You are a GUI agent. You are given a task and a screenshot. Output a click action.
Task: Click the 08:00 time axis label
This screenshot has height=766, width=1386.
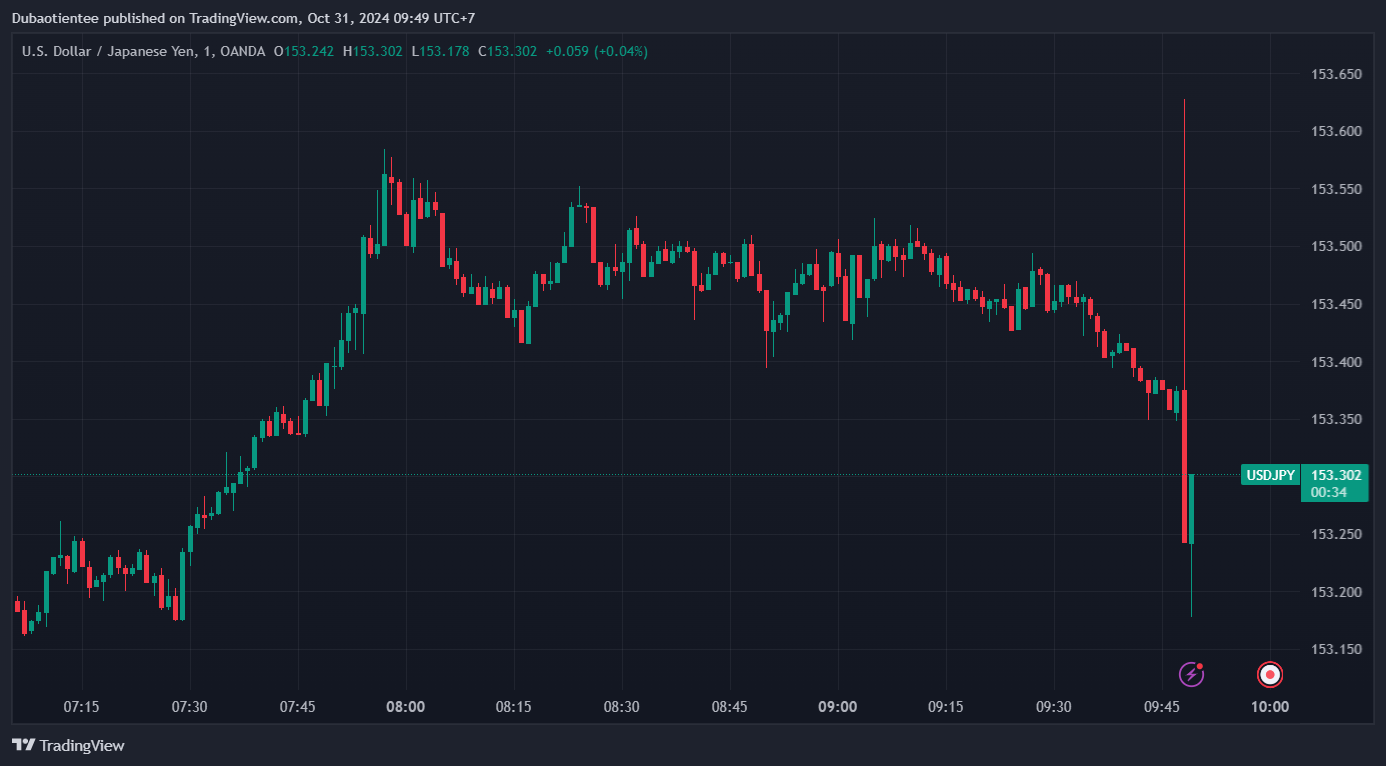(405, 707)
